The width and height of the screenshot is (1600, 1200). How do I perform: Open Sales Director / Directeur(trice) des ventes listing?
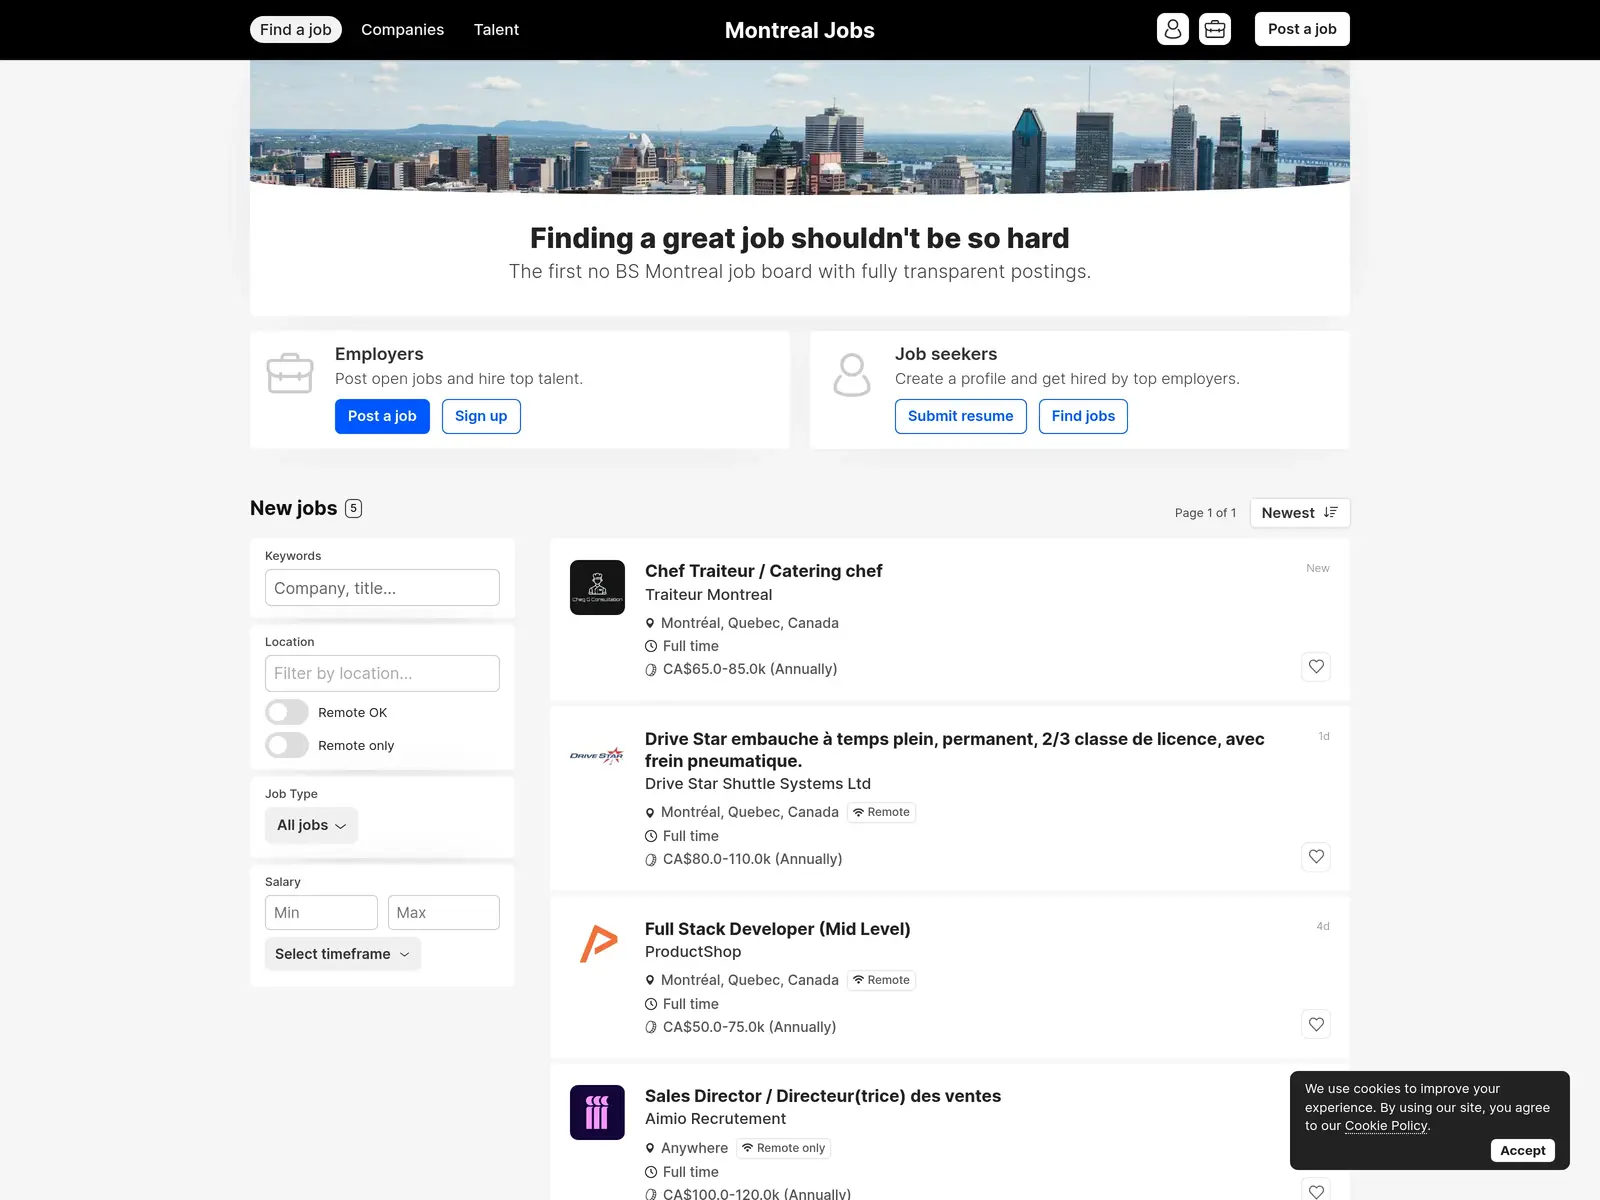822,1096
